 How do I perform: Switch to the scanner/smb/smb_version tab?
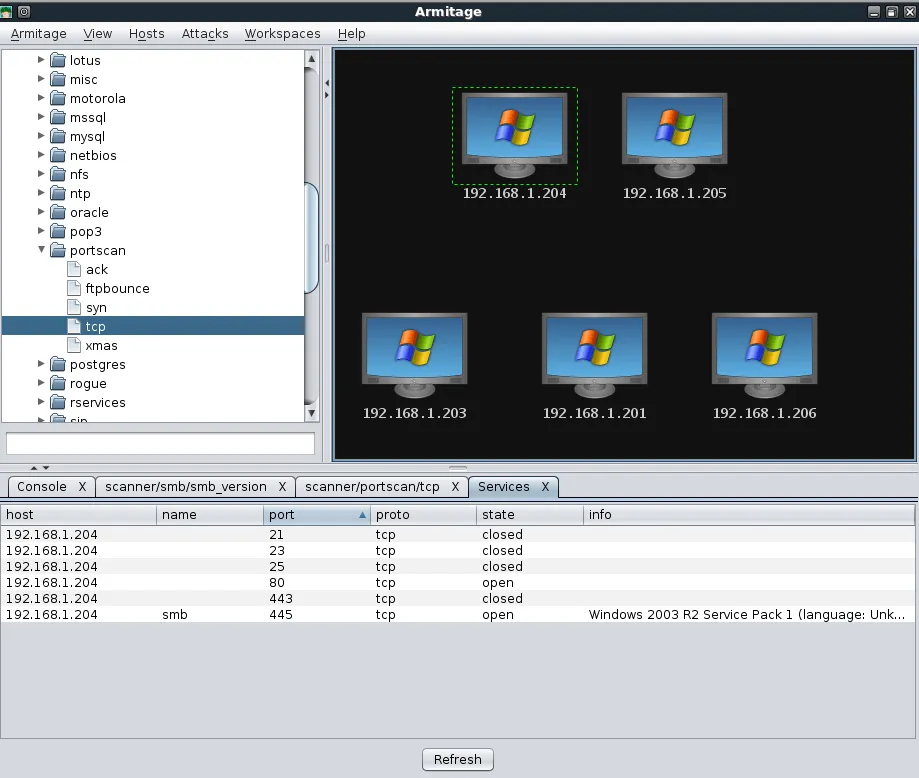tap(185, 487)
